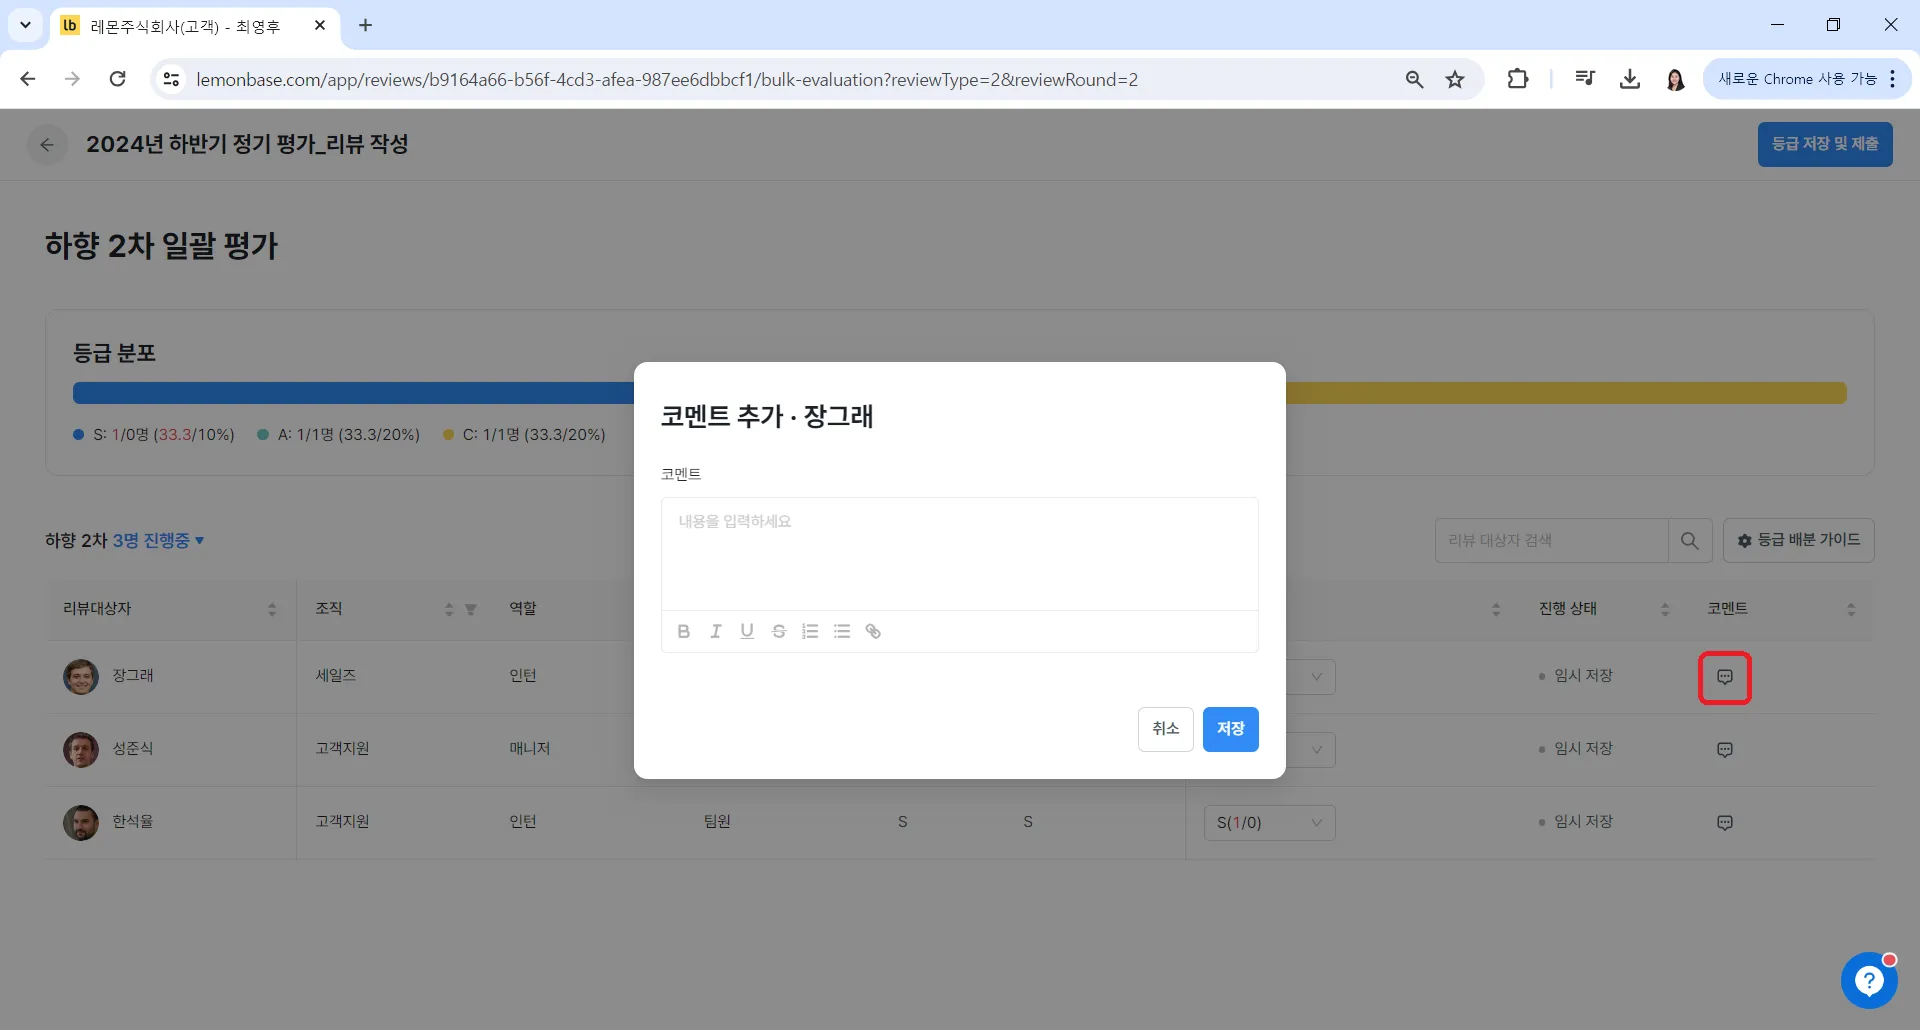The width and height of the screenshot is (1920, 1030).
Task: Focus the comment text area
Action: pos(960,554)
